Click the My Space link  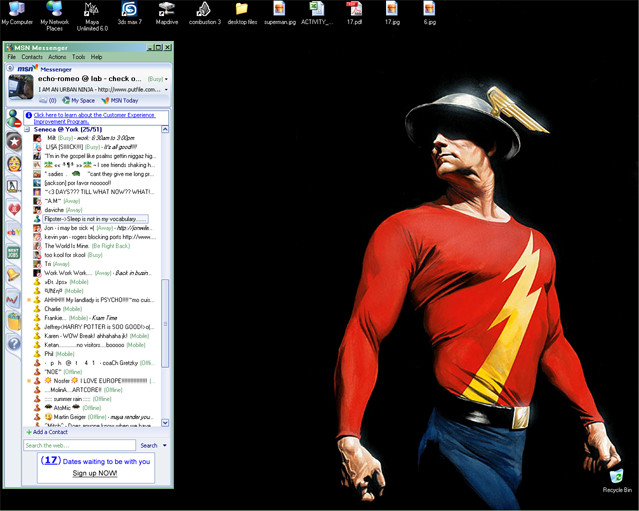click(78, 100)
